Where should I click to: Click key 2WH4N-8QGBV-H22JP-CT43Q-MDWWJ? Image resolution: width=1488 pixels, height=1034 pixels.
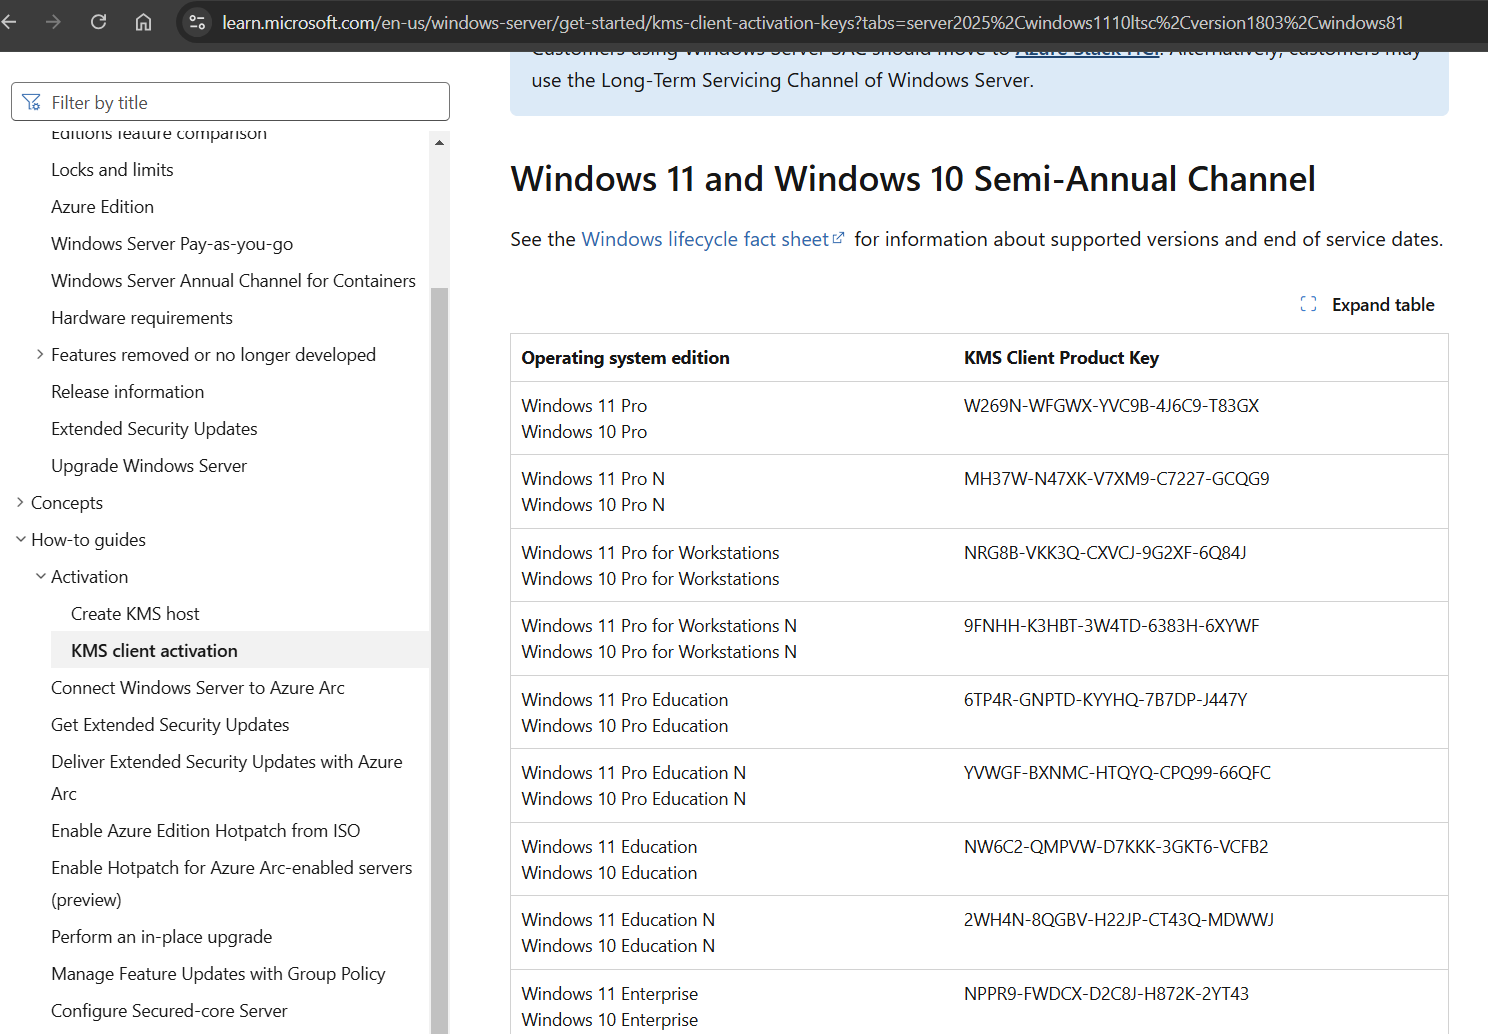click(1118, 920)
